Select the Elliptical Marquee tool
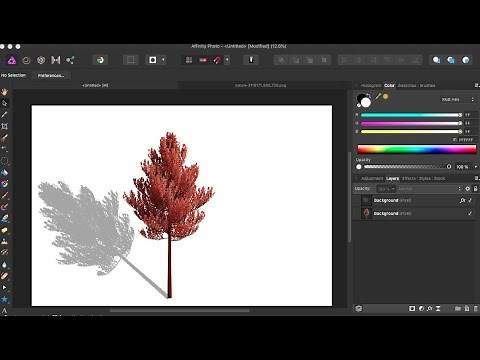This screenshot has height=360, width=480. tap(4, 161)
